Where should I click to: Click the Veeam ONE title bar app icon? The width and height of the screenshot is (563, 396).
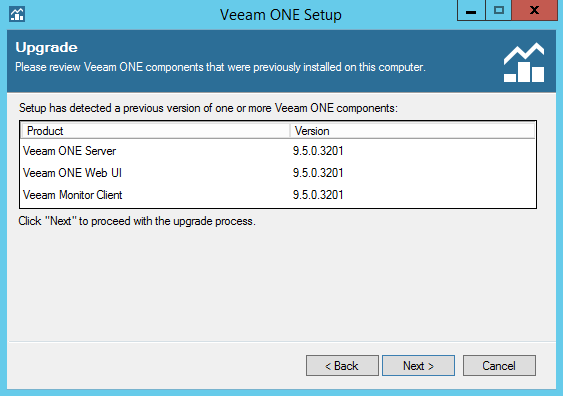17,14
